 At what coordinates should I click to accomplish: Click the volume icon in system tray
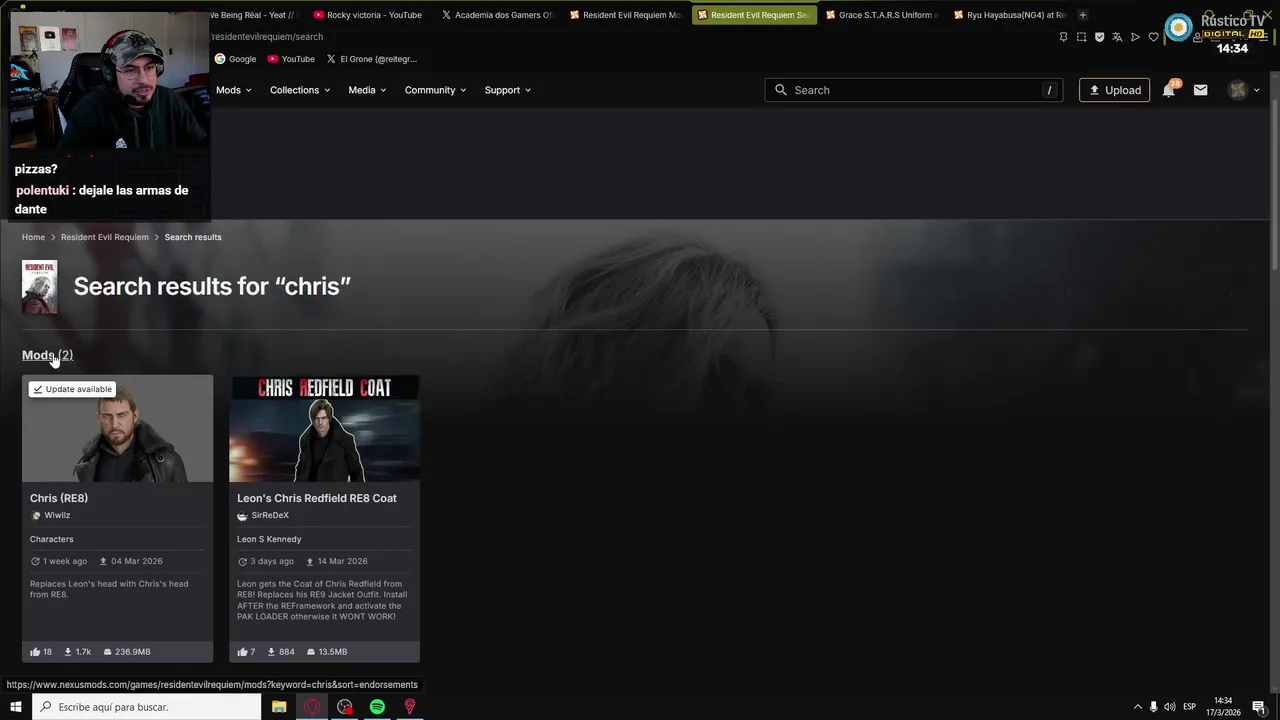point(1170,707)
